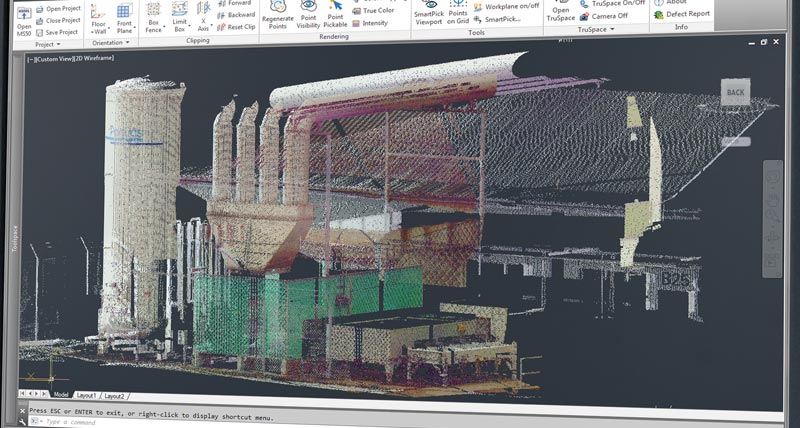Open the Front Plane dropdown arrow
Image resolution: width=800 pixels, height=428 pixels.
point(134,28)
